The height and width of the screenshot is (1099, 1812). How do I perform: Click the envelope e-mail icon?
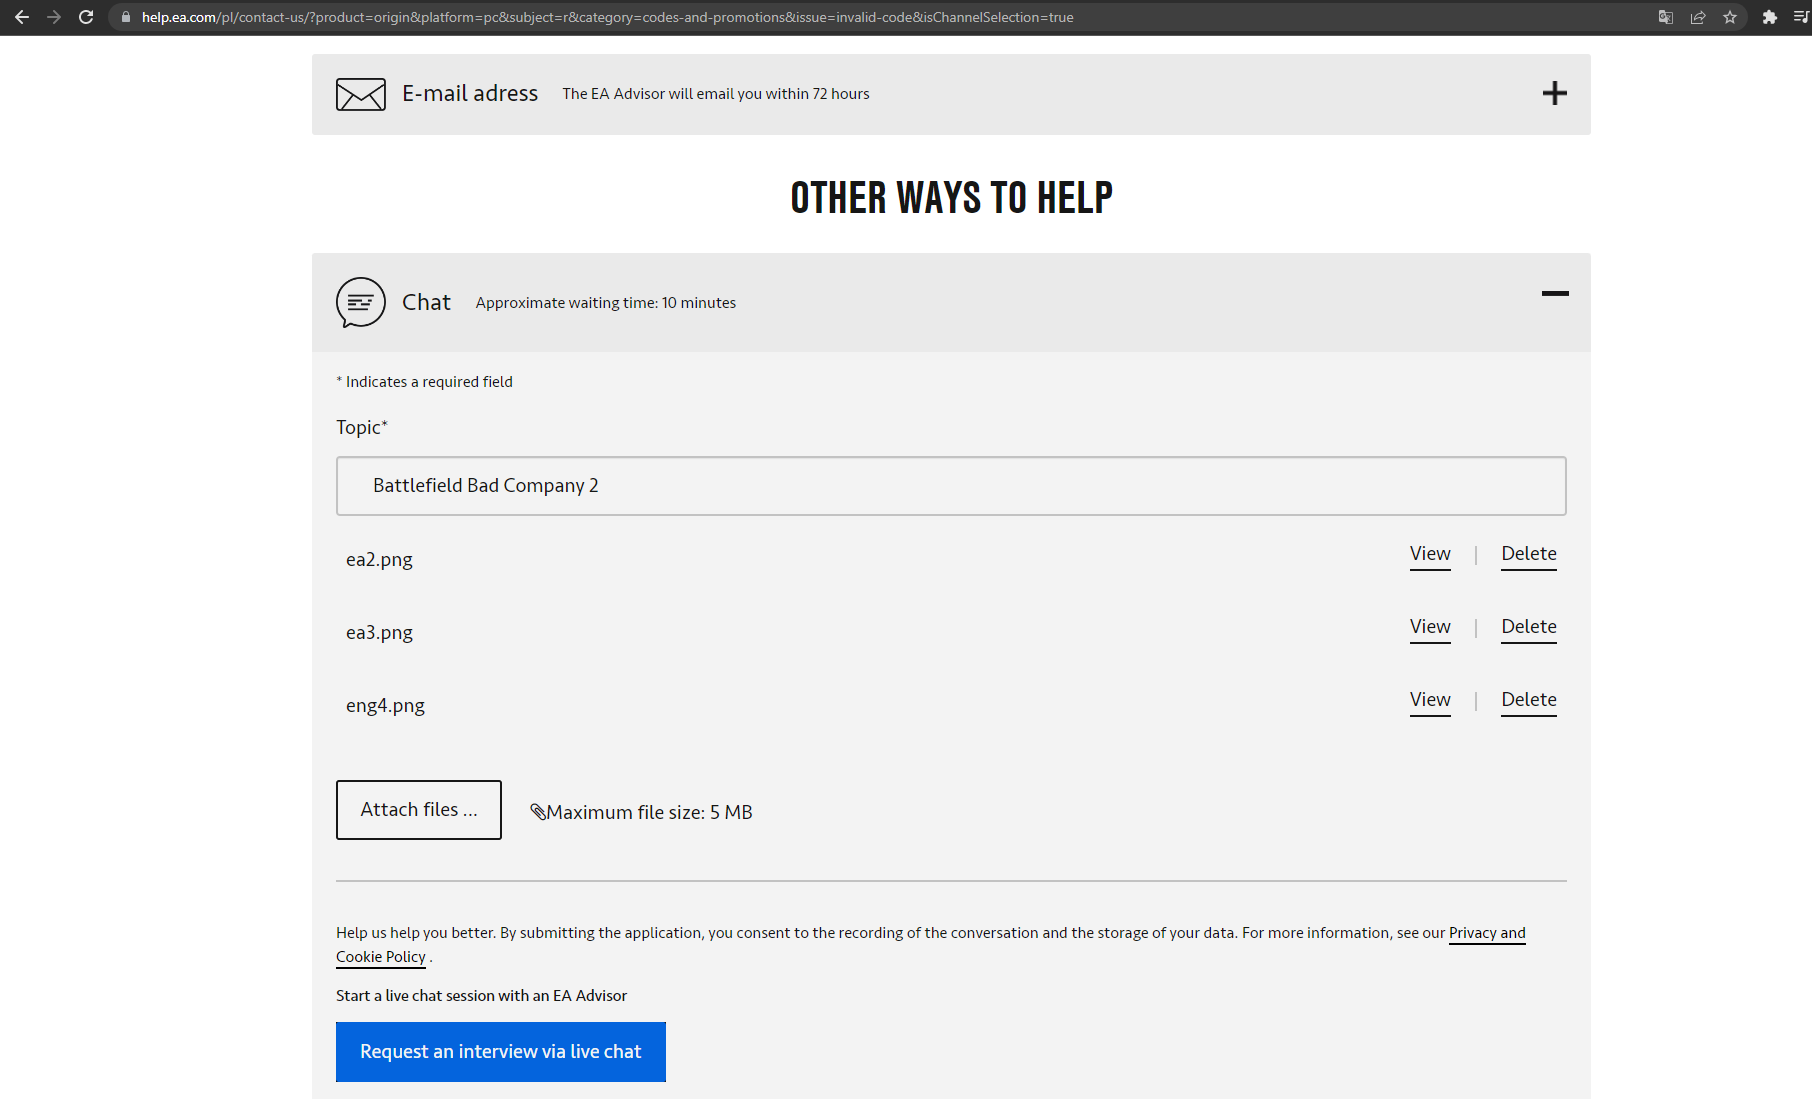(x=361, y=94)
